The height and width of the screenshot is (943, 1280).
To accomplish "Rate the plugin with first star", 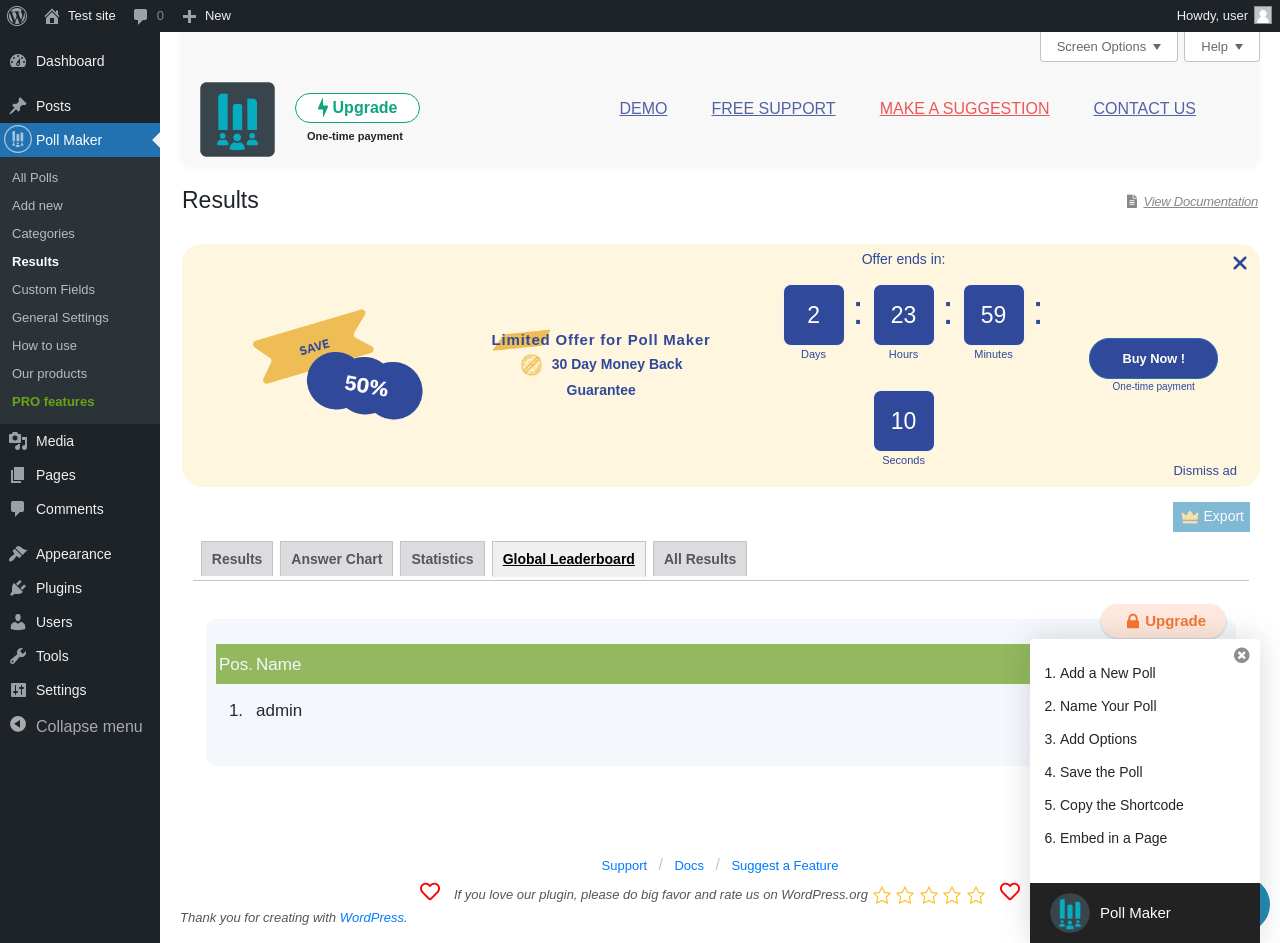I will coord(882,895).
